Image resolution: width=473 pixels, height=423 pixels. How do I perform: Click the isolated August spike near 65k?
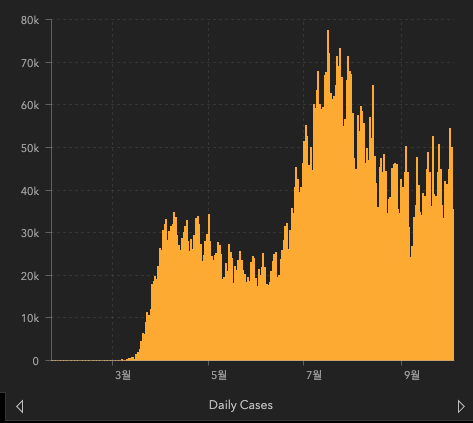coord(373,86)
